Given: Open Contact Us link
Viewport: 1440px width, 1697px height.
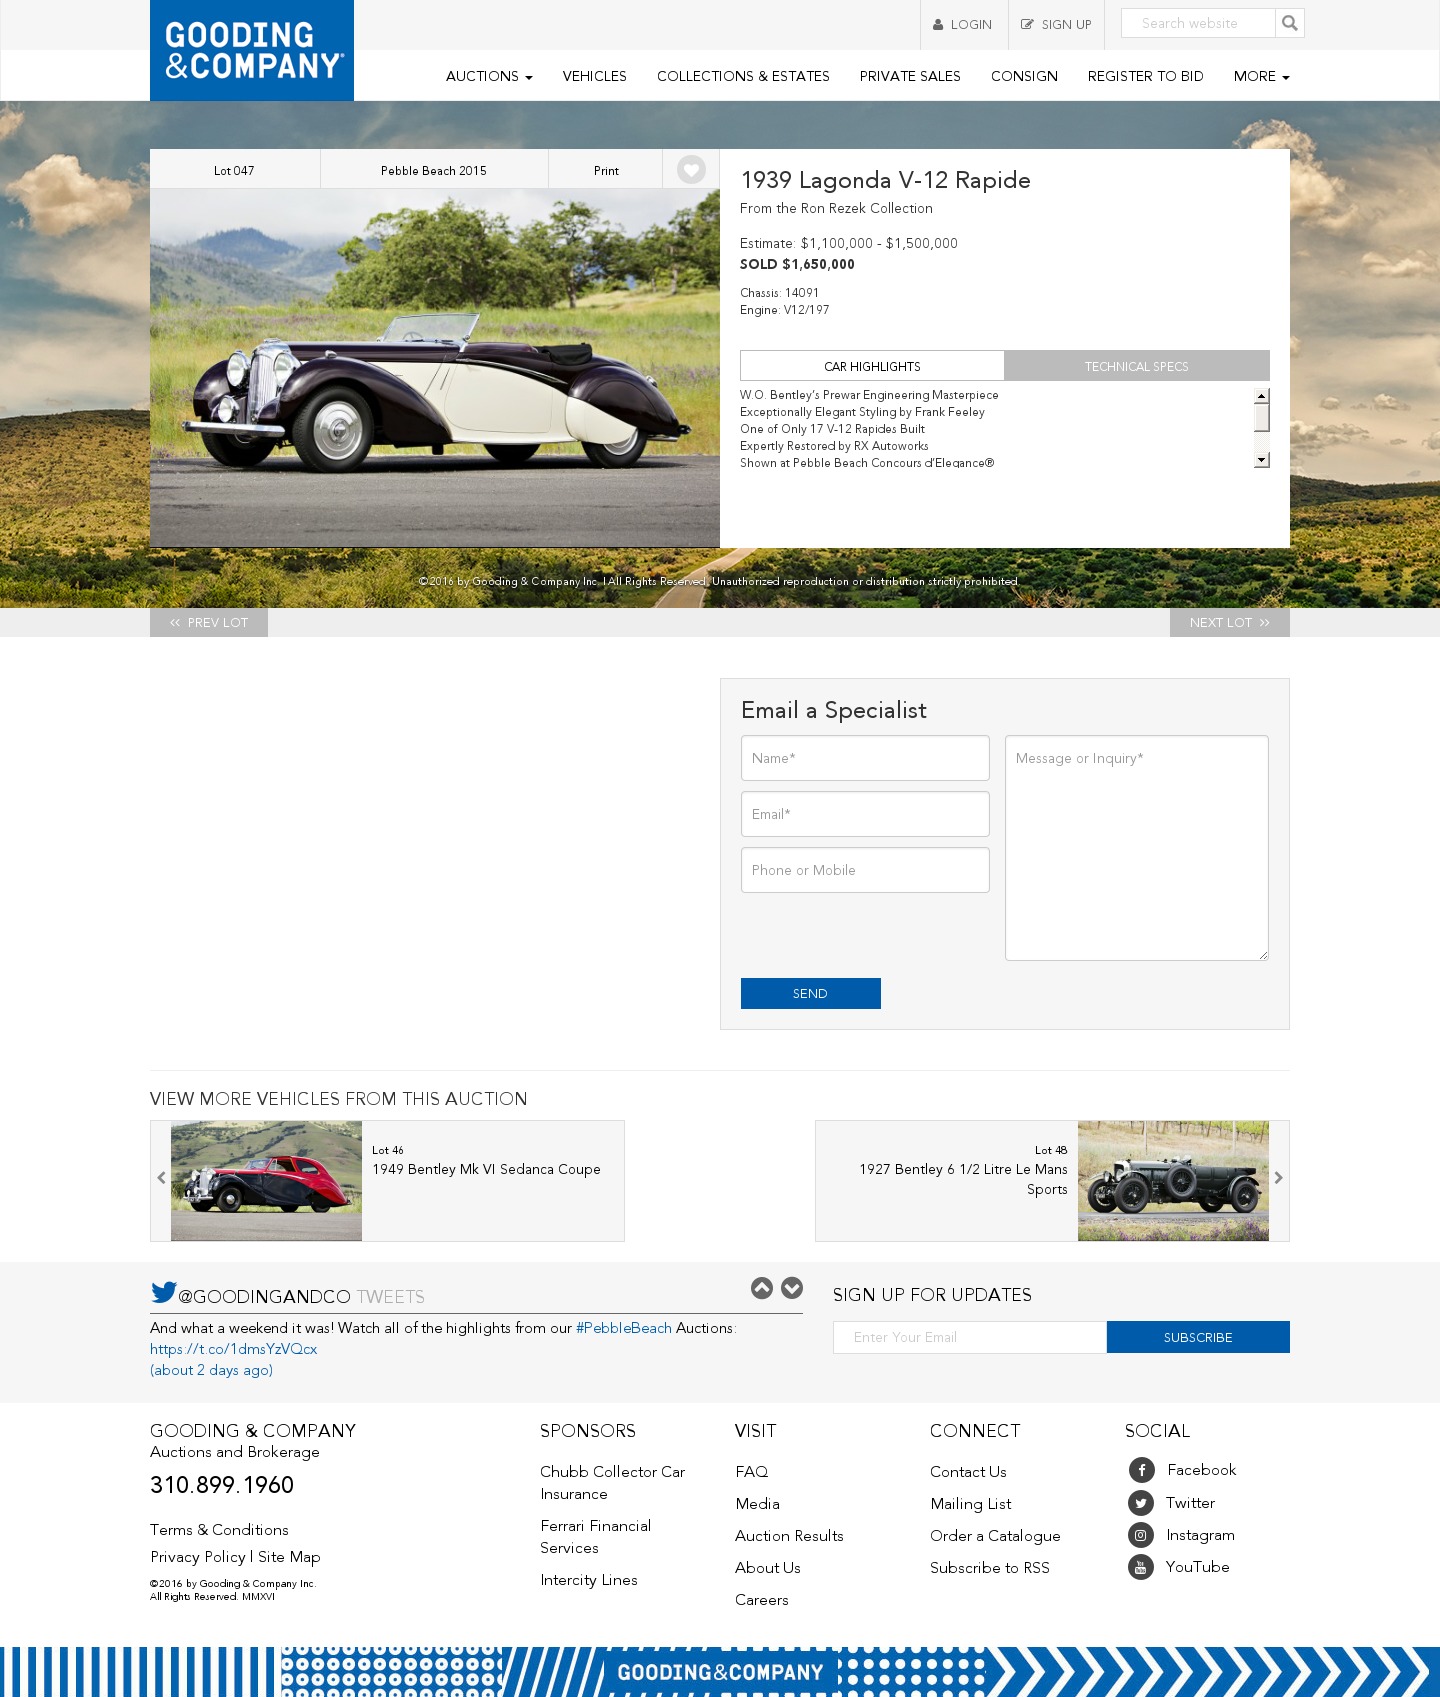Looking at the screenshot, I should point(968,1472).
